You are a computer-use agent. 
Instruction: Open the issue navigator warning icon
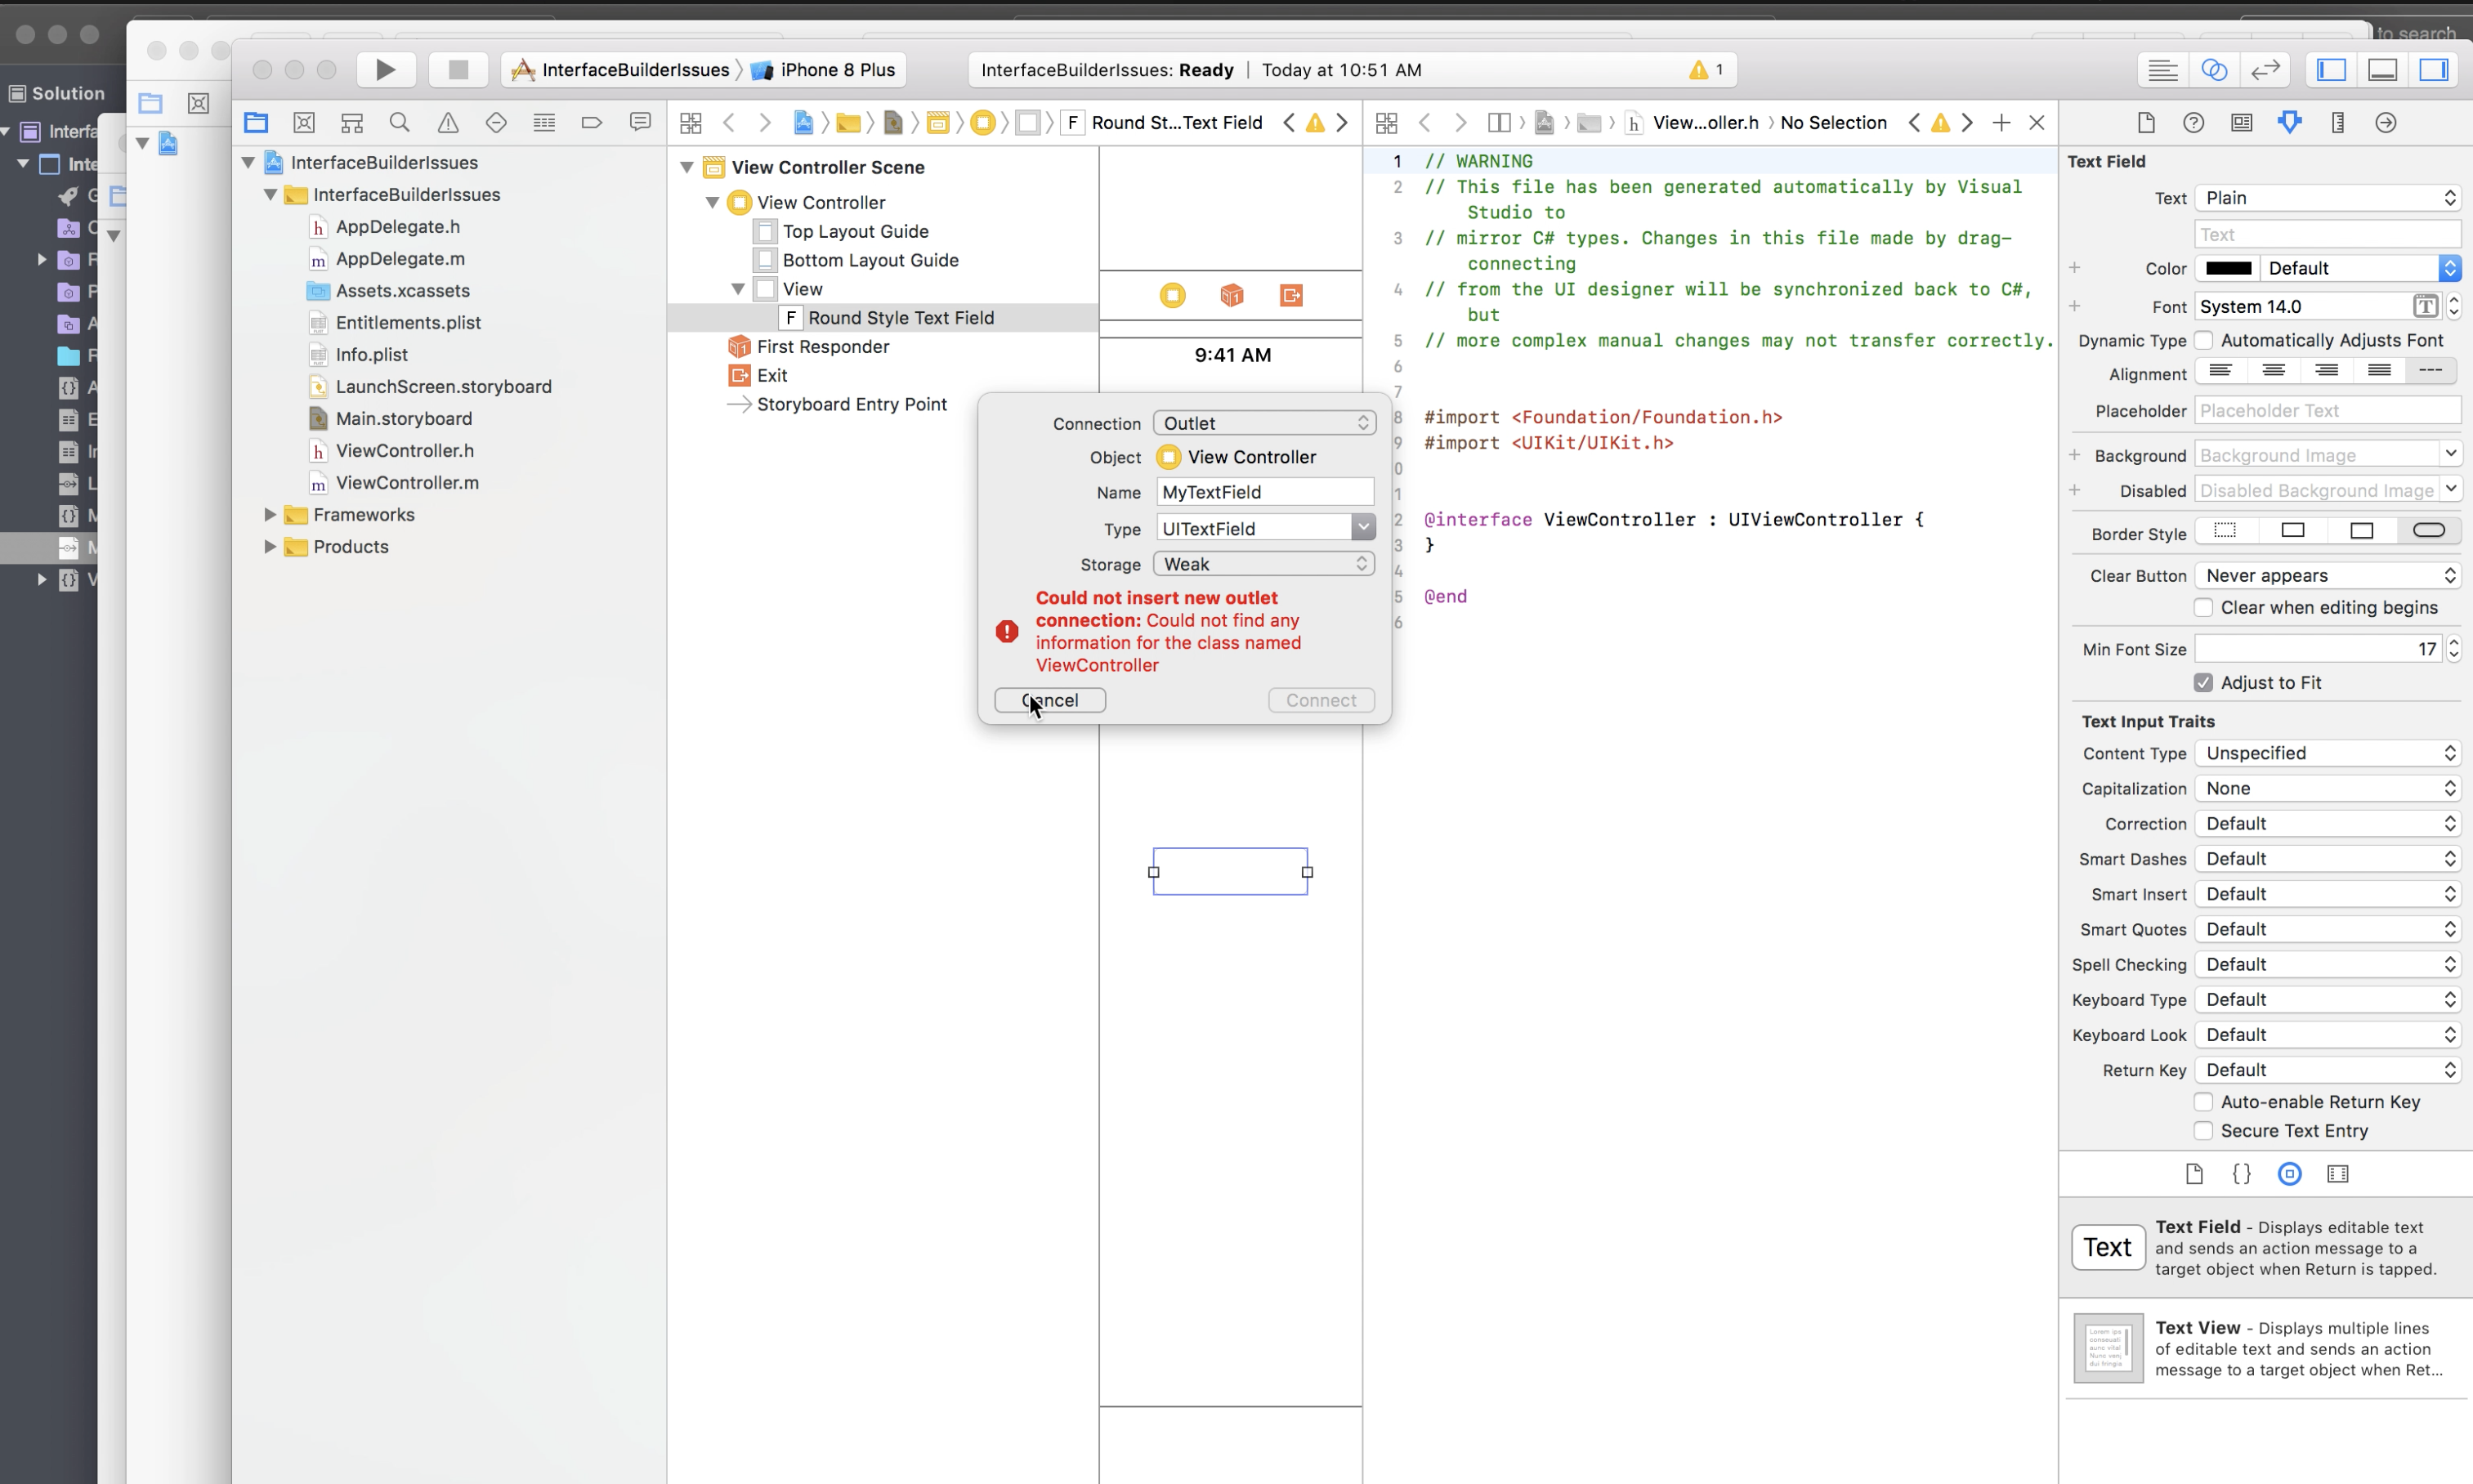click(448, 122)
